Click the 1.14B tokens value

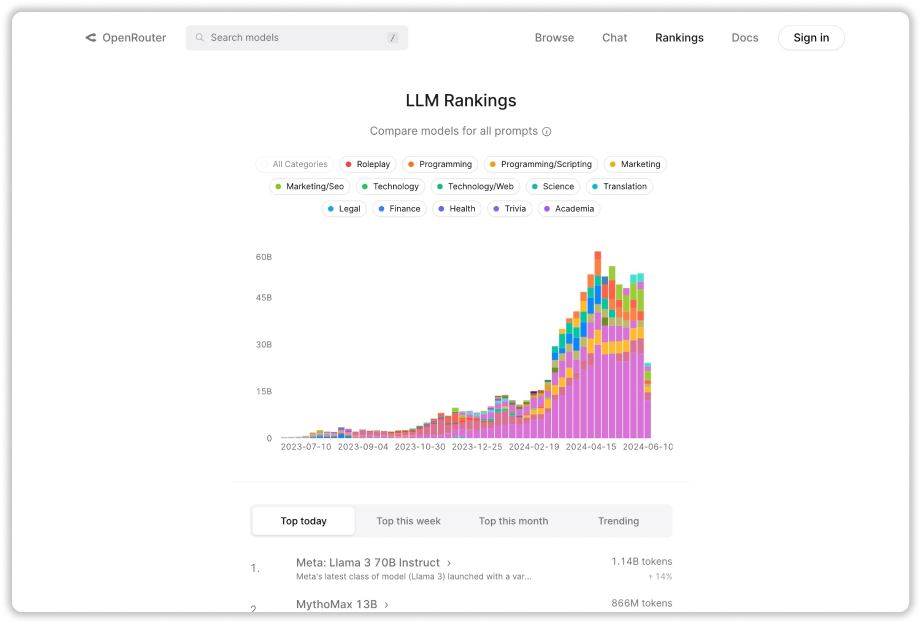click(642, 562)
